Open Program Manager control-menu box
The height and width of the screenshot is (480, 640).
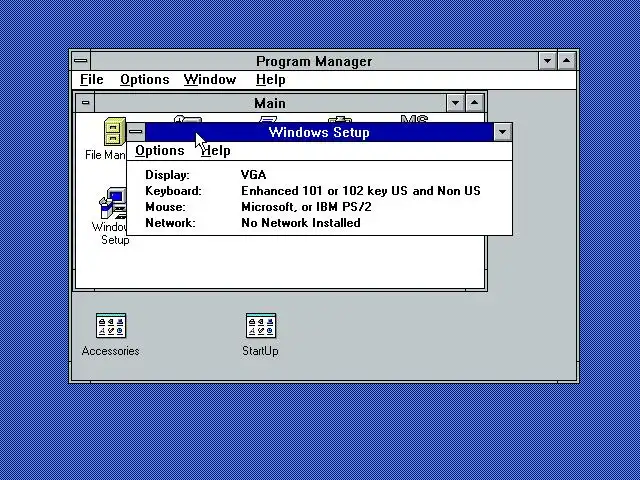coord(81,61)
